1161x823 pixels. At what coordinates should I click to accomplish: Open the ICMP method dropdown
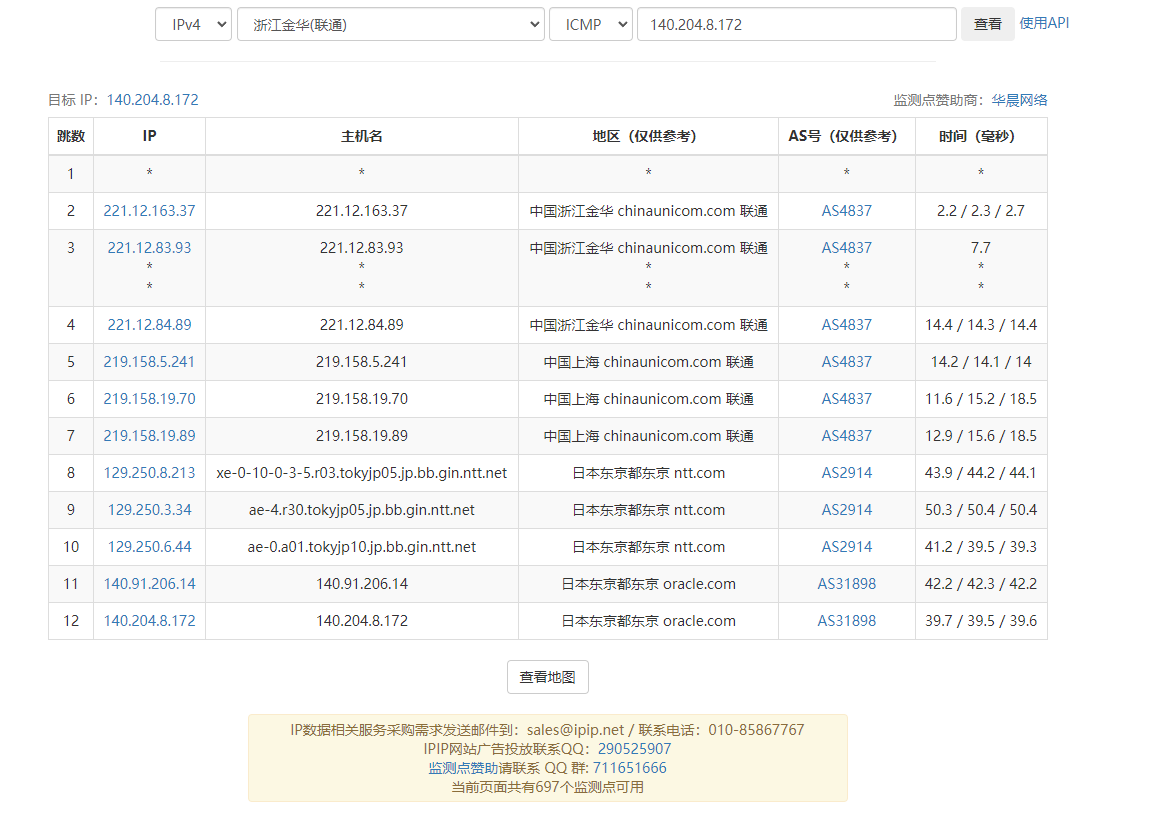(591, 24)
